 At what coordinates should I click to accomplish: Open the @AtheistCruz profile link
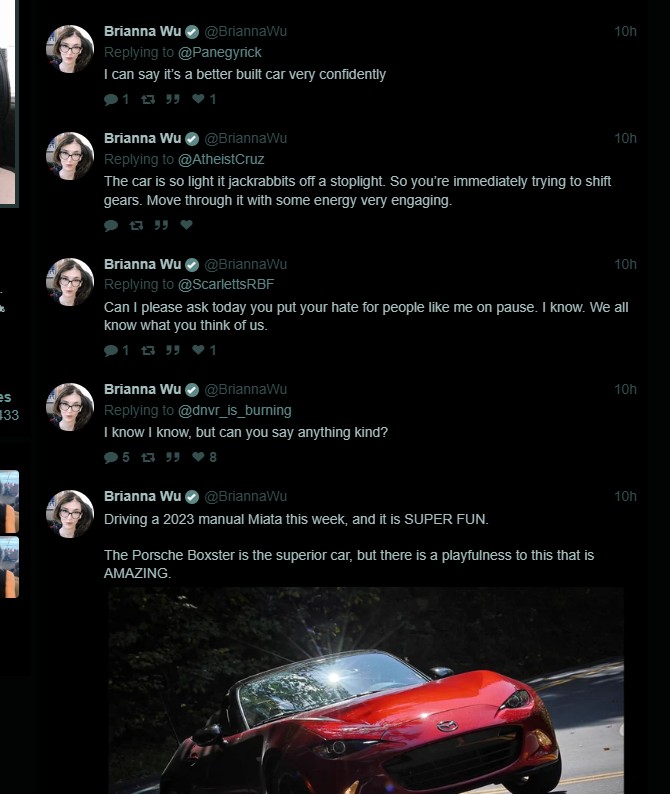click(x=221, y=159)
